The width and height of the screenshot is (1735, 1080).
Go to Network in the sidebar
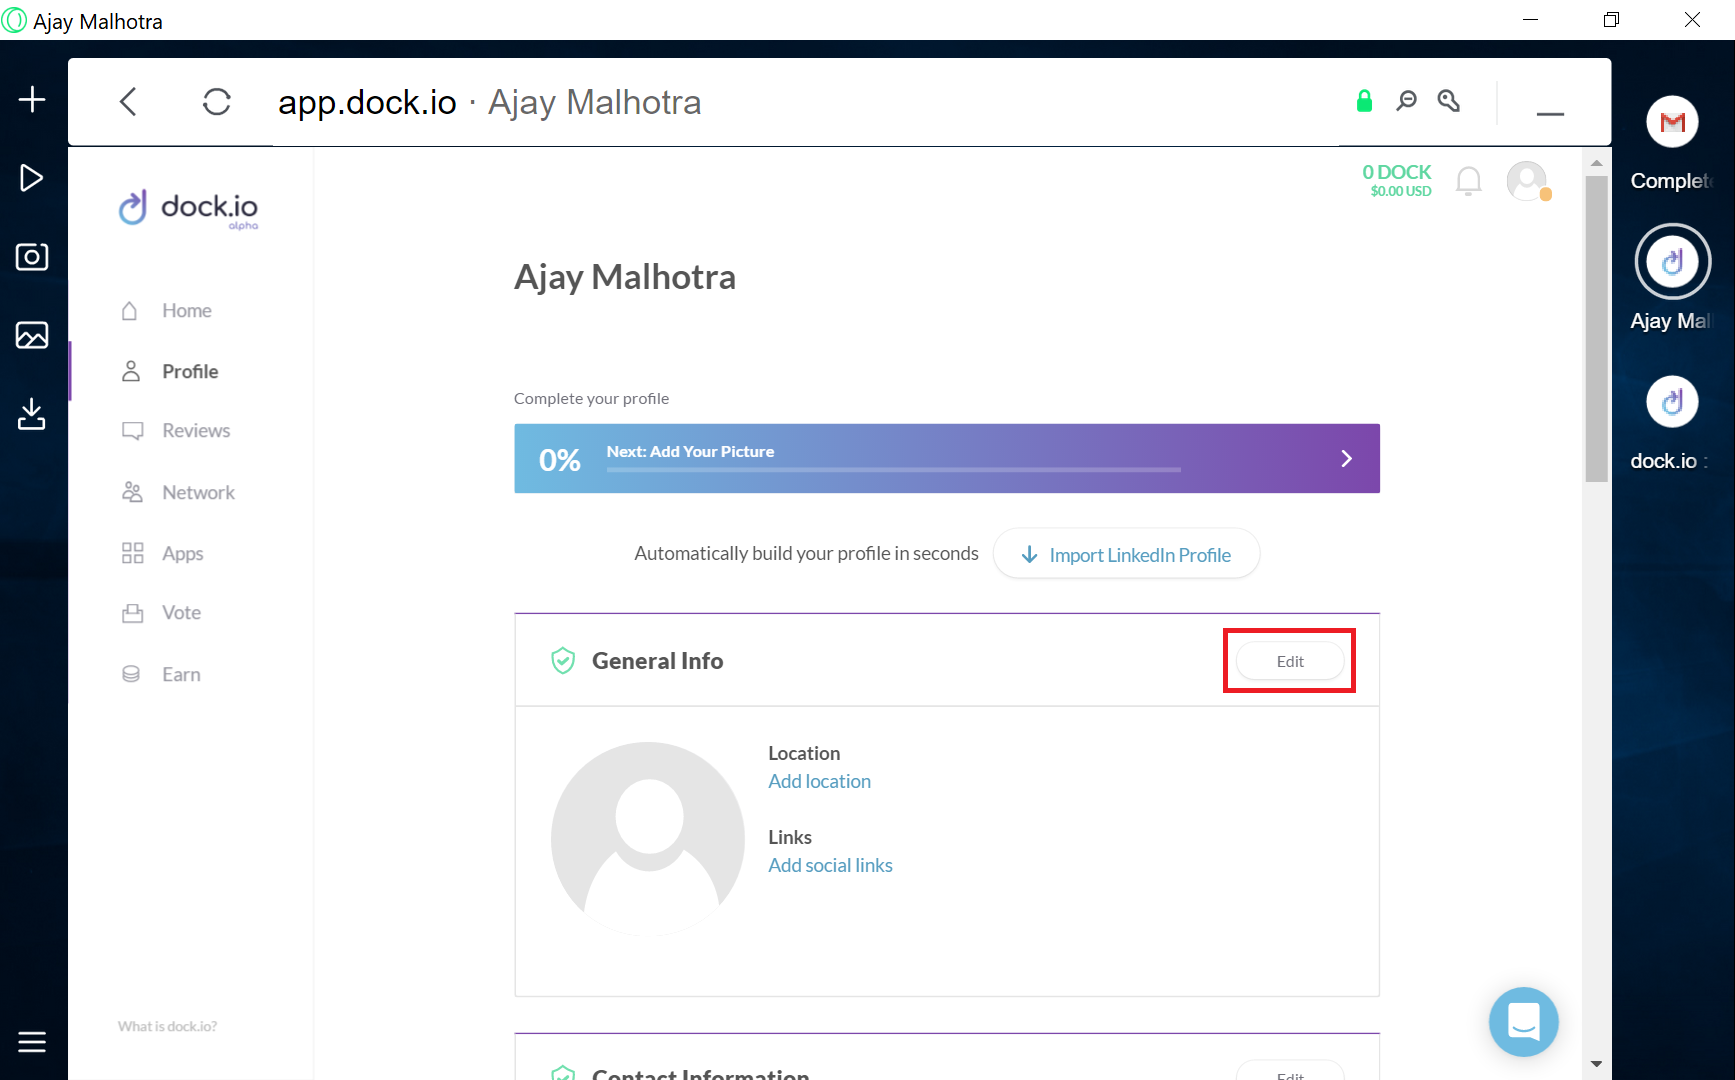tap(198, 493)
